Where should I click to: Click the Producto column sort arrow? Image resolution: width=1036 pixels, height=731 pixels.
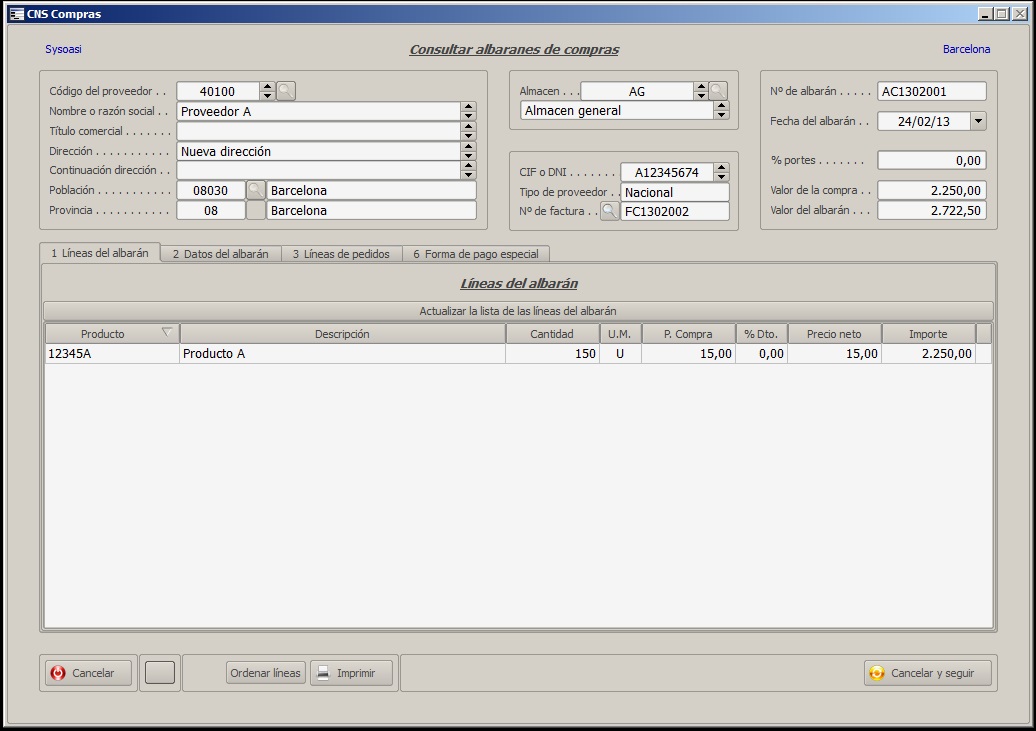[167, 332]
